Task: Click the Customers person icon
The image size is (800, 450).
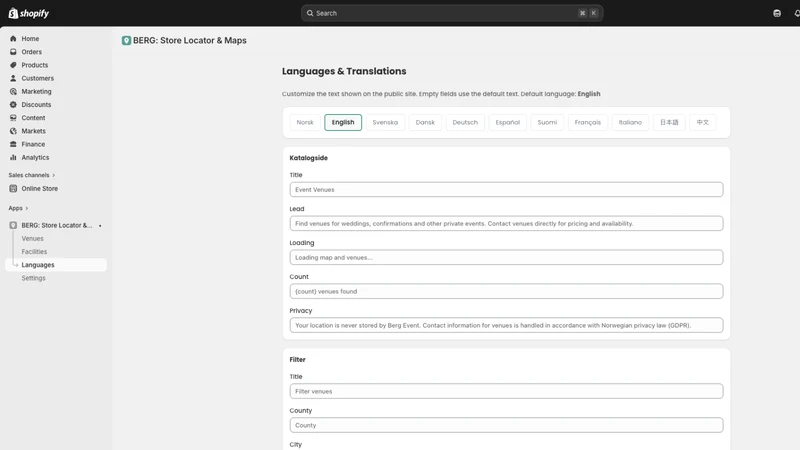Action: (x=13, y=79)
